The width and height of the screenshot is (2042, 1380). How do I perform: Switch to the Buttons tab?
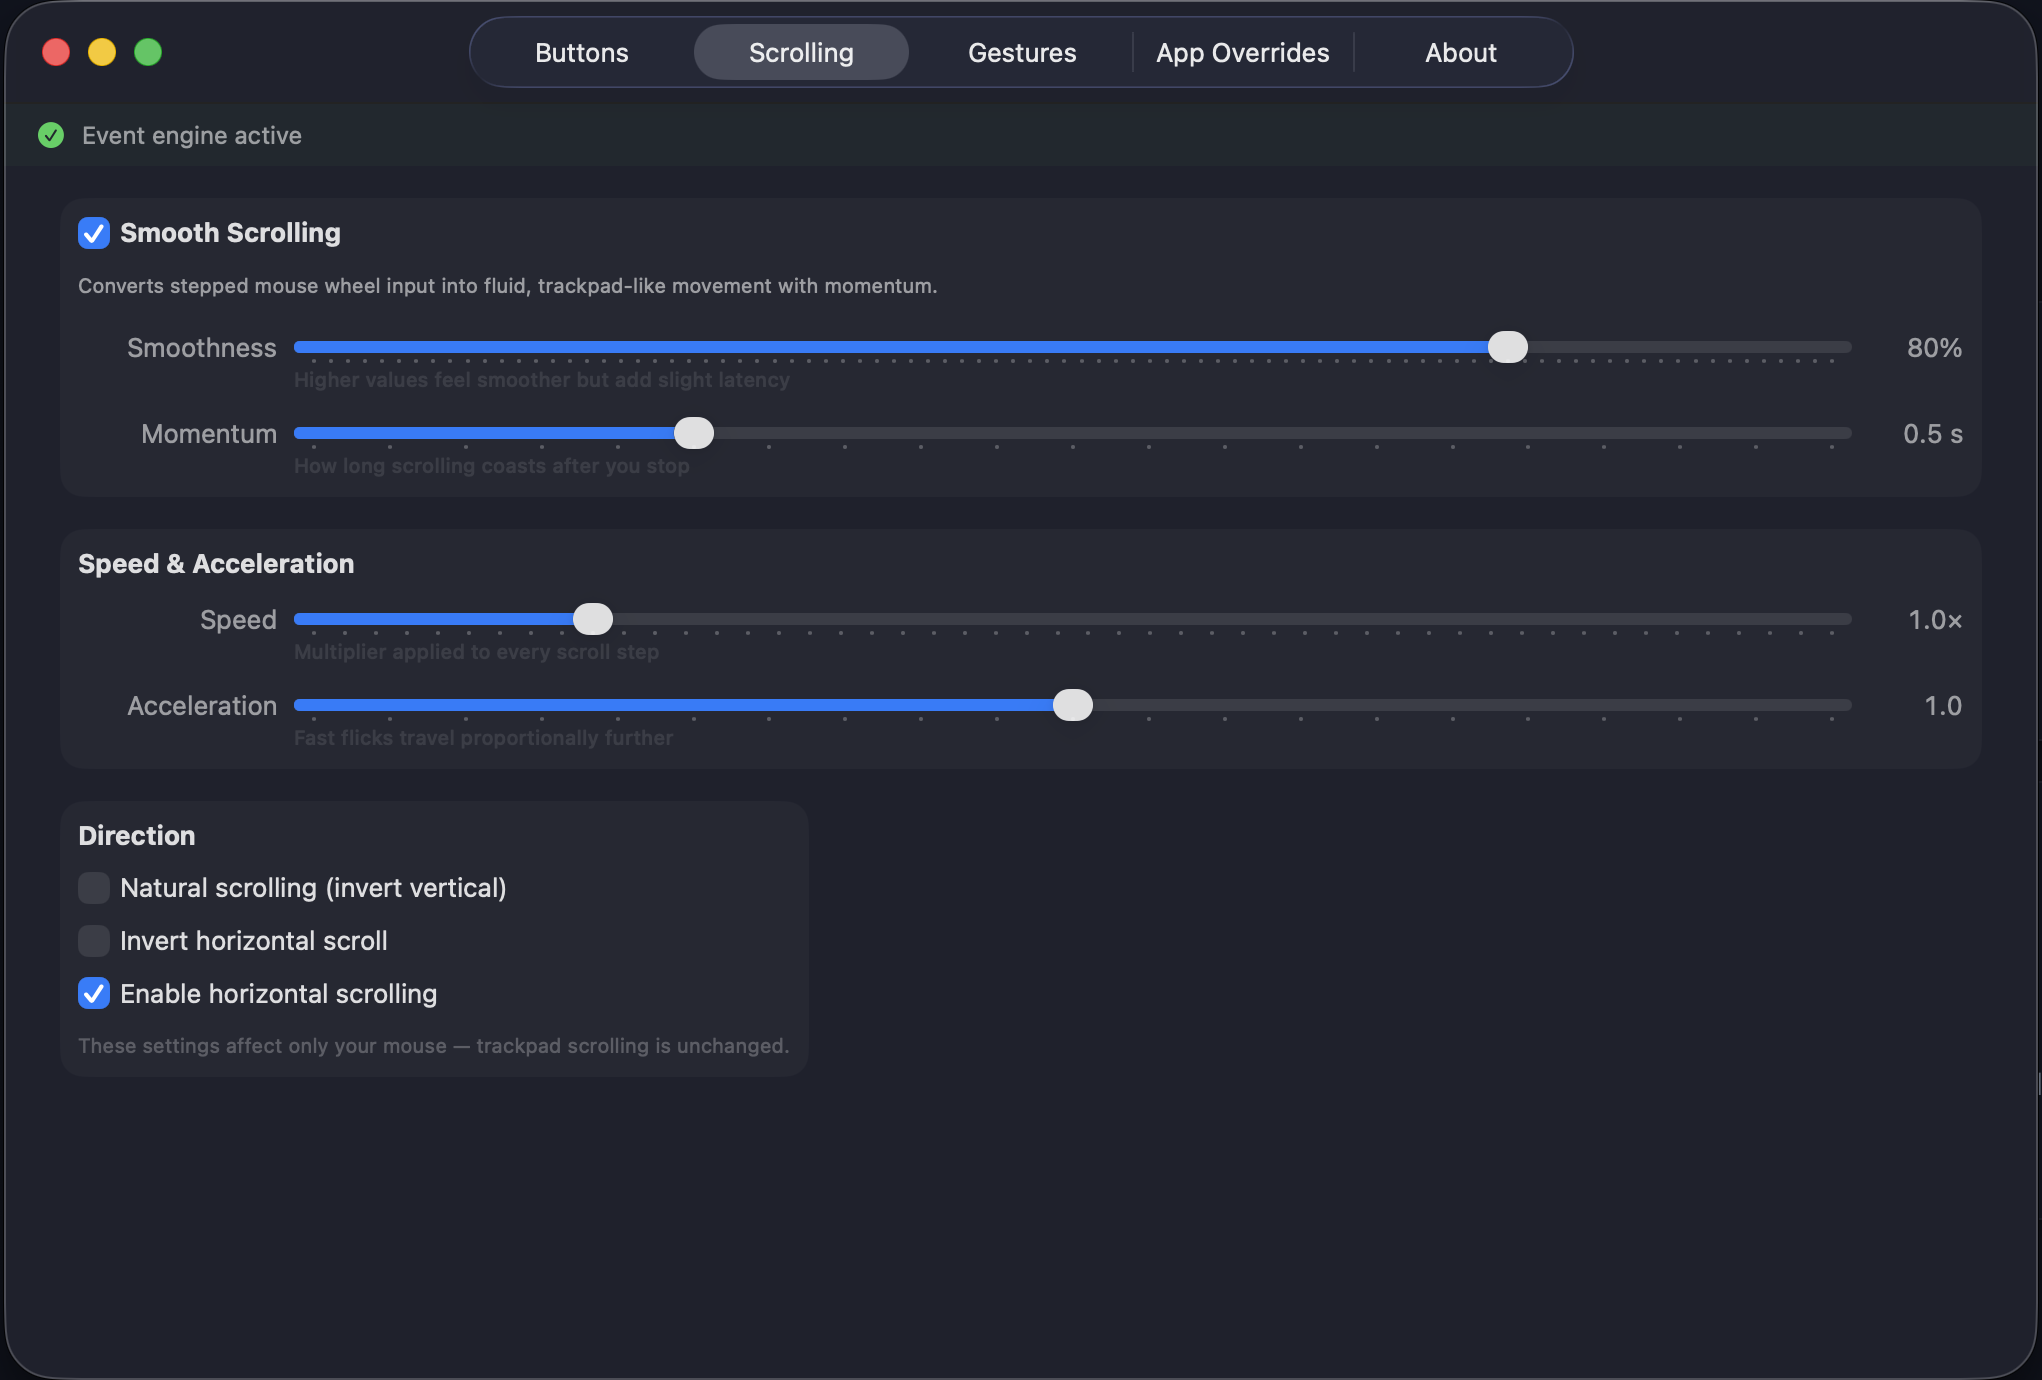click(581, 52)
